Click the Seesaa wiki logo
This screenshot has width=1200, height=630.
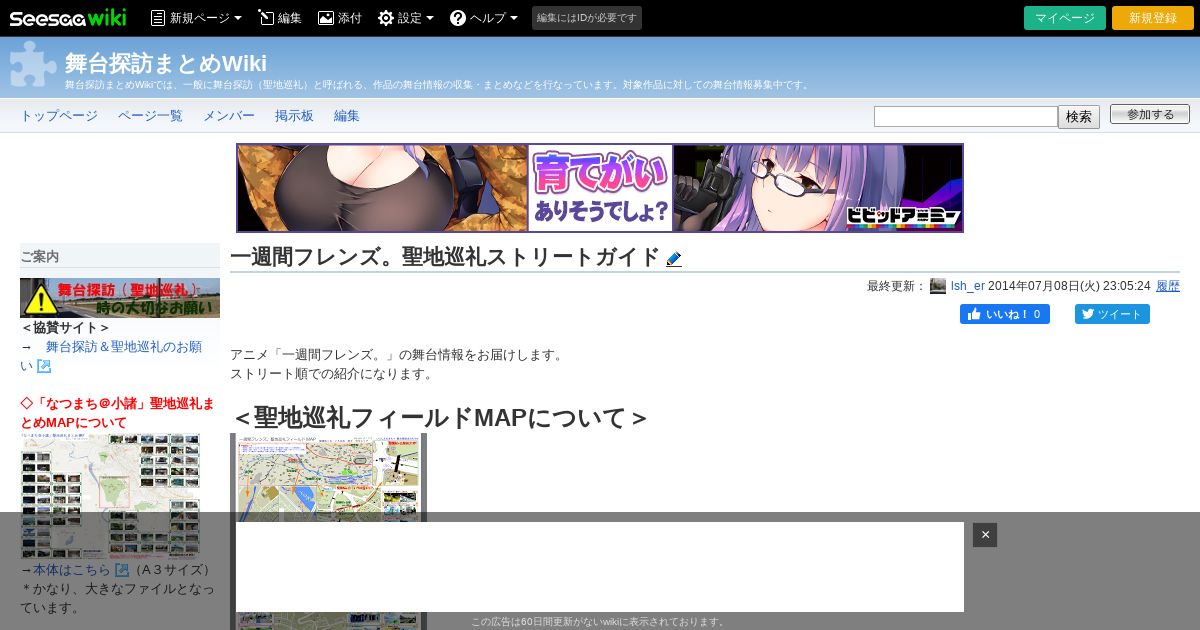(x=68, y=18)
